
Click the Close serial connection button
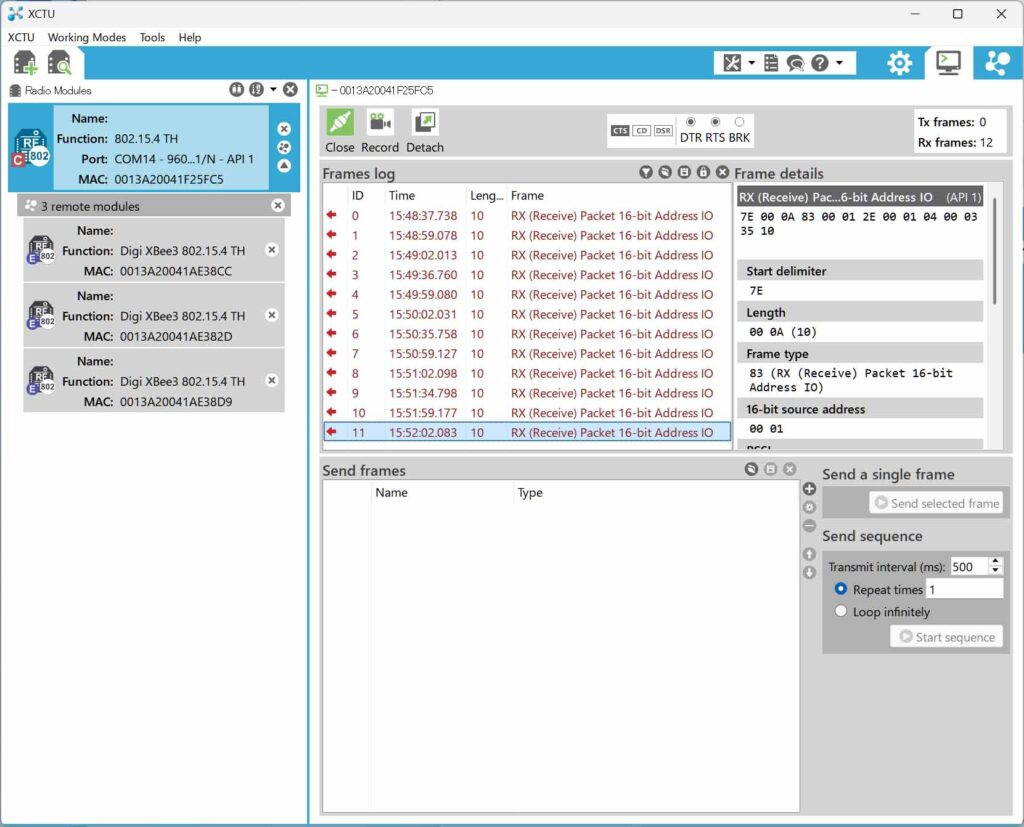coord(340,131)
